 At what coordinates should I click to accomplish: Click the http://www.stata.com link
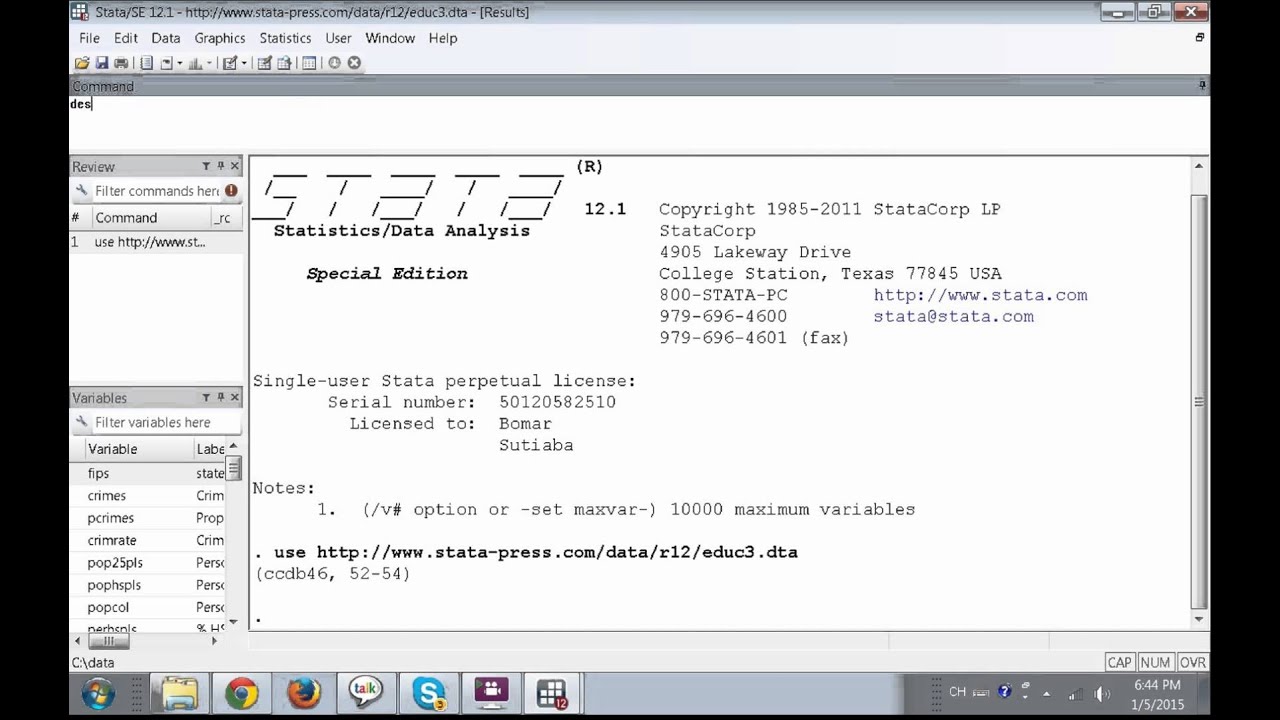pyautogui.click(x=980, y=295)
